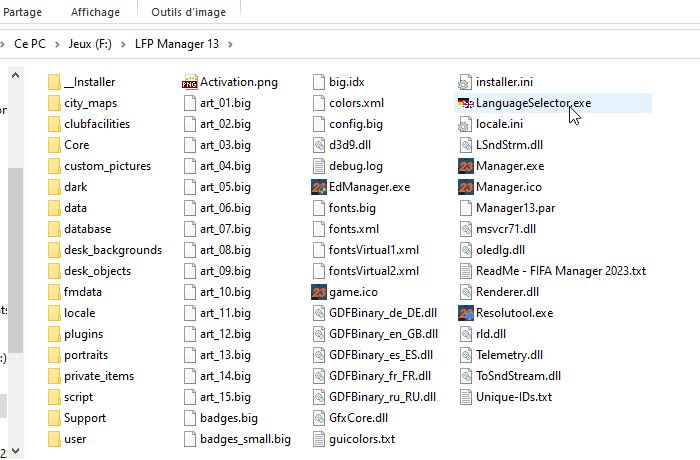The height and width of the screenshot is (460, 700).
Task: Click the installer.ini settings file icon
Action: (465, 82)
